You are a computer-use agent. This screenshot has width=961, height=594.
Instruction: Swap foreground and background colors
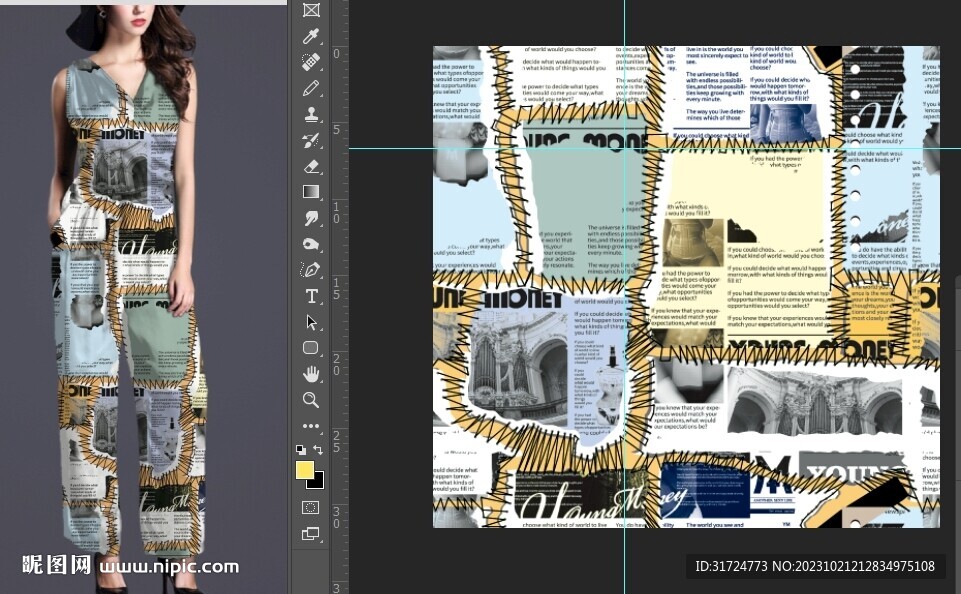click(x=319, y=450)
